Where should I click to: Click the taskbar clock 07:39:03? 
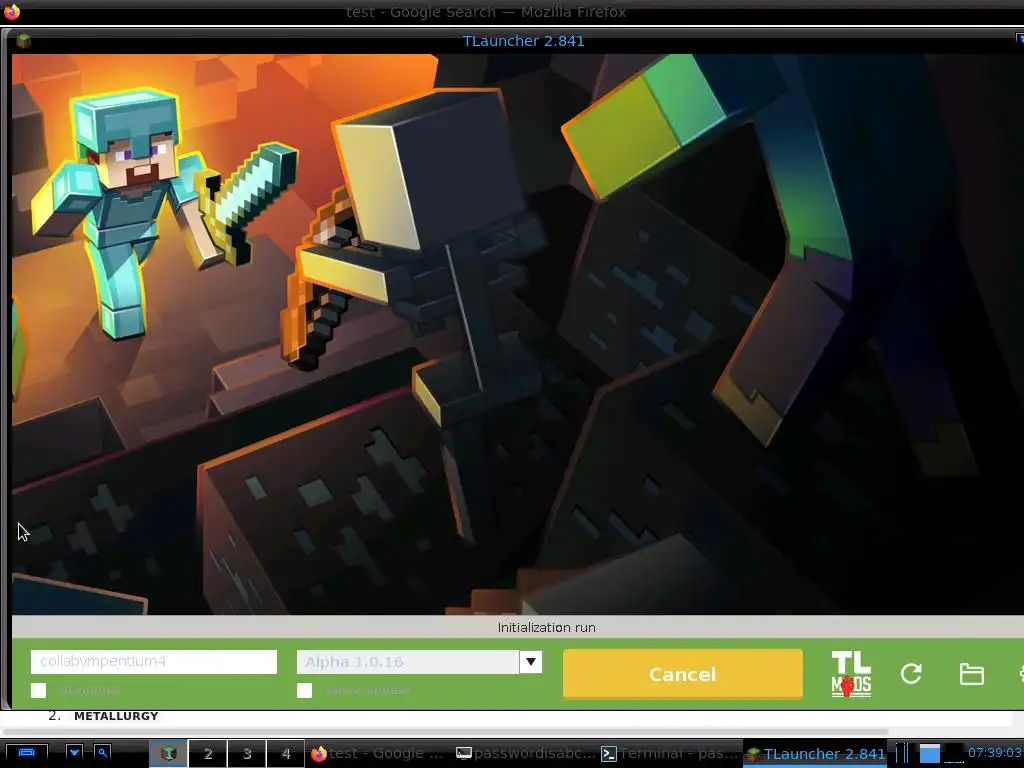point(994,753)
